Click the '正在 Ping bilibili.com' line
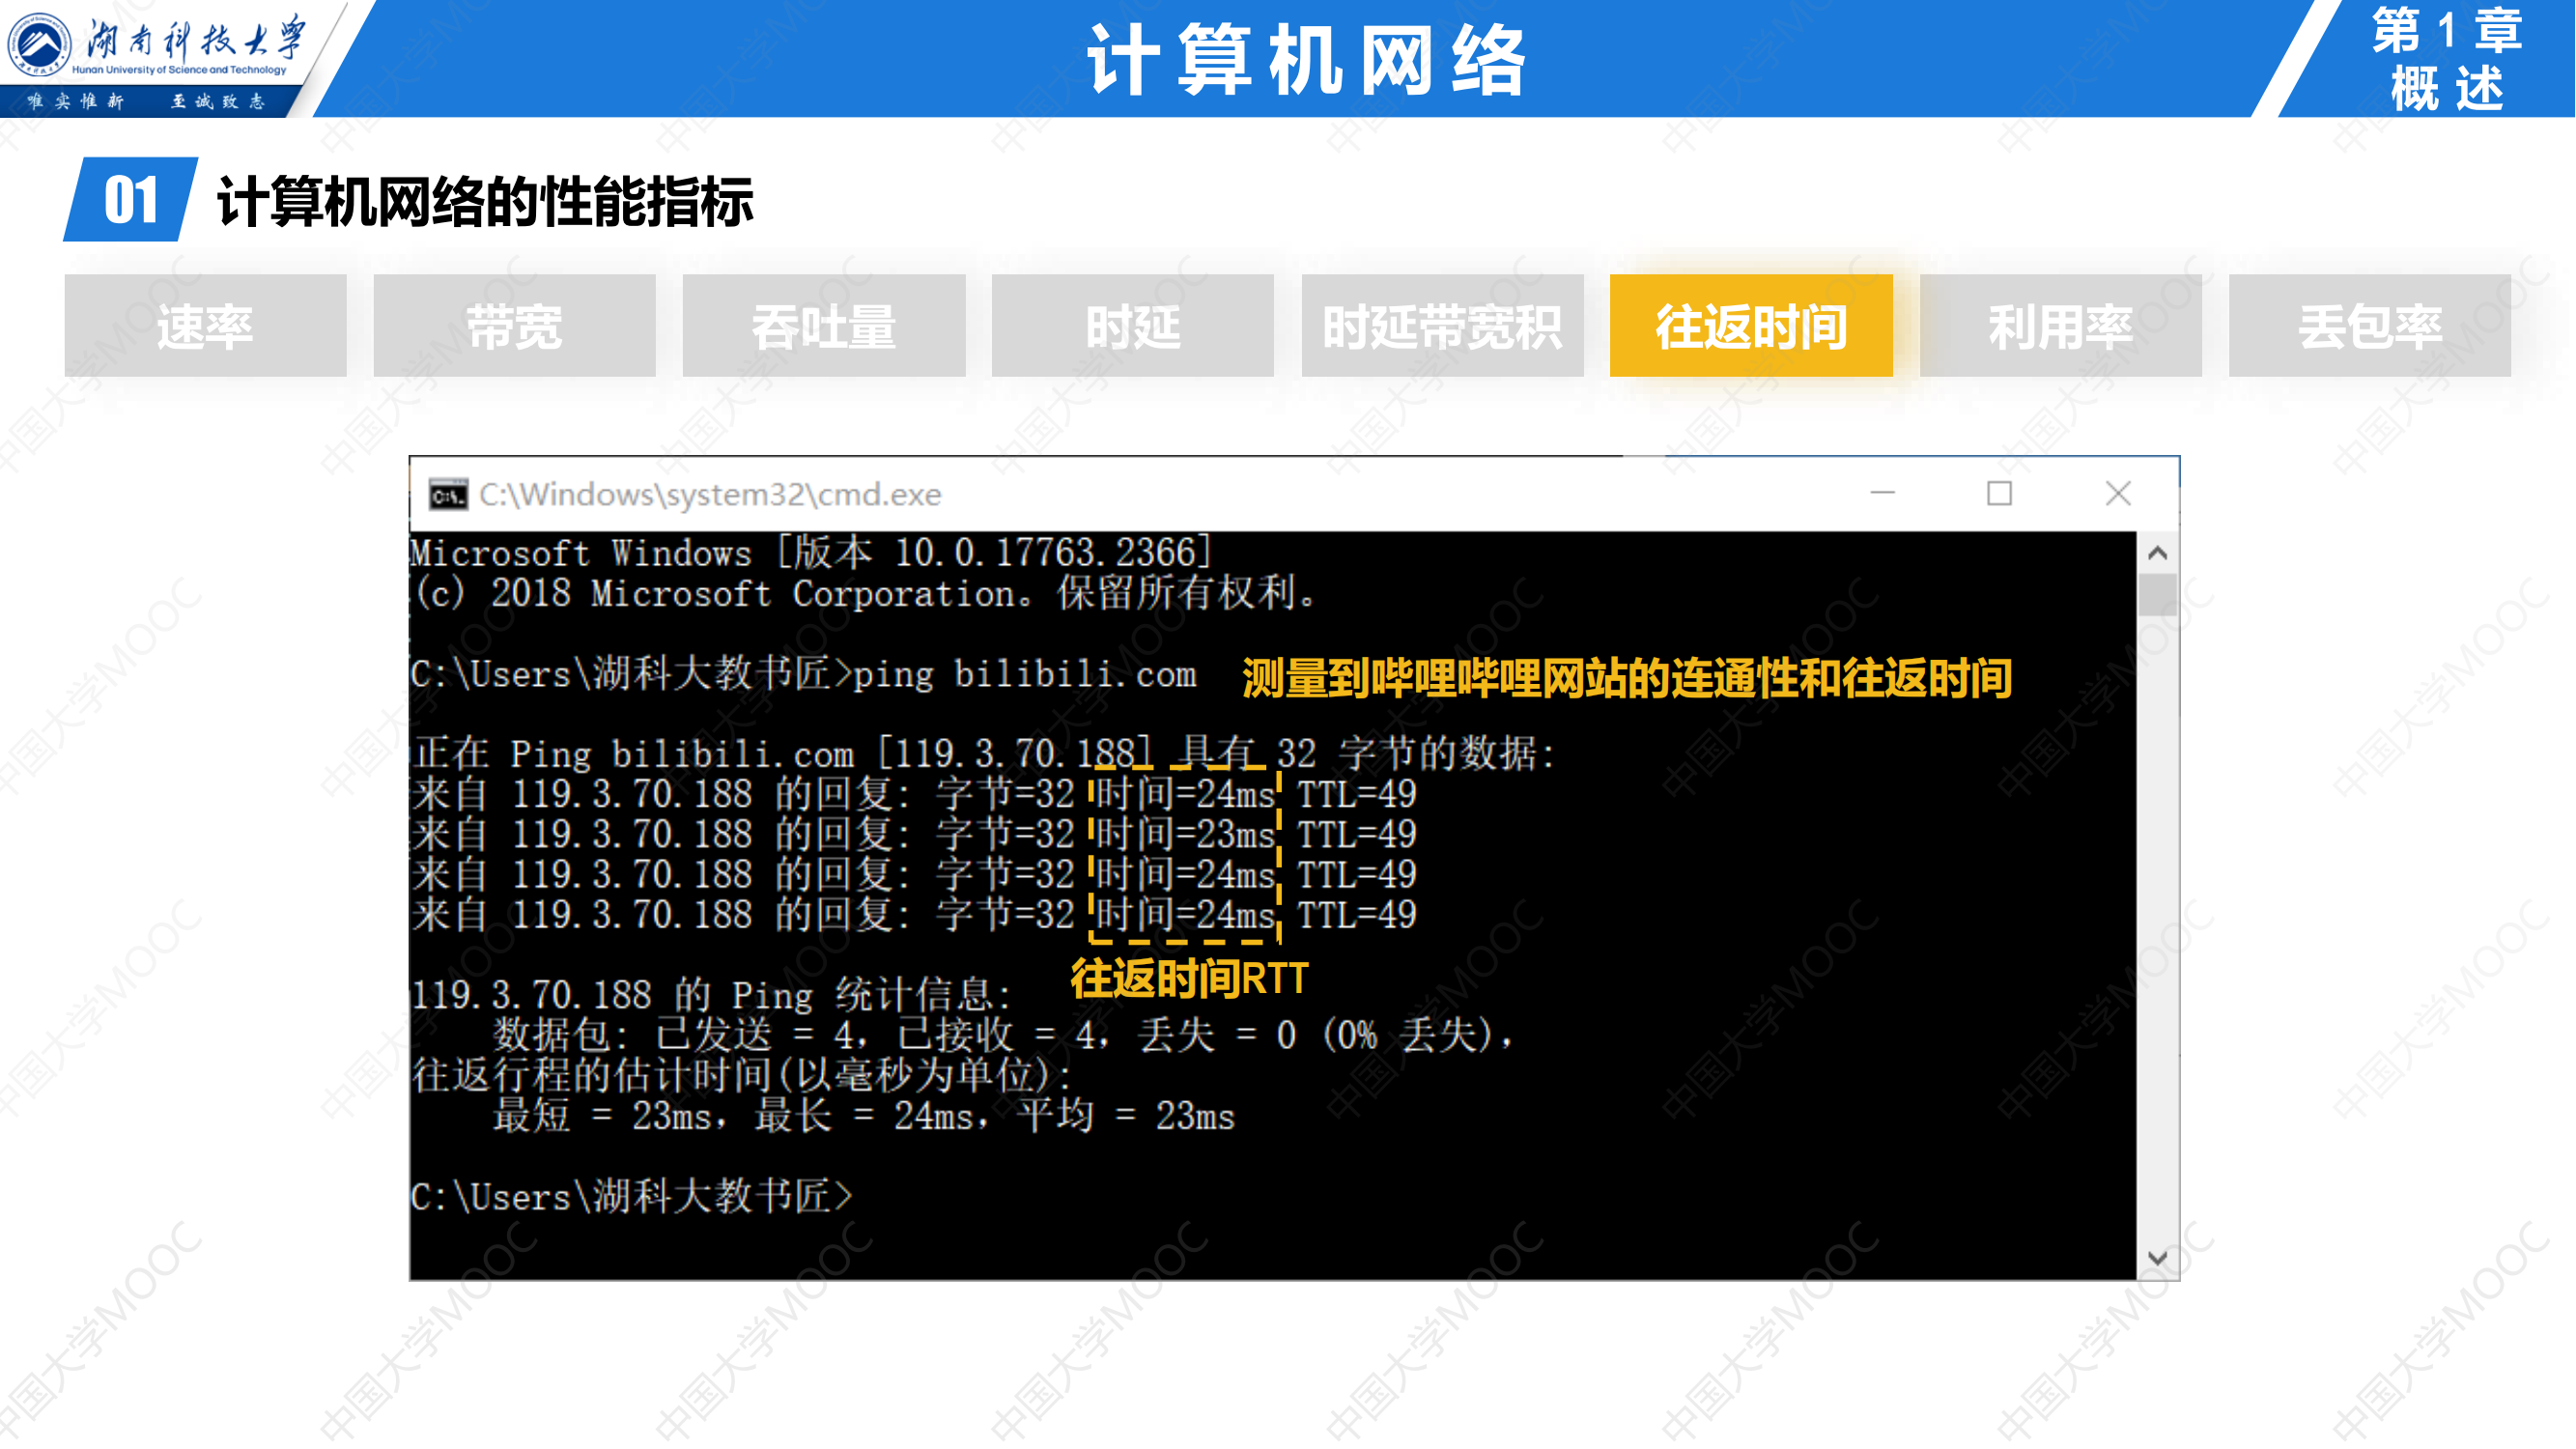2576x1449 pixels. 984,754
